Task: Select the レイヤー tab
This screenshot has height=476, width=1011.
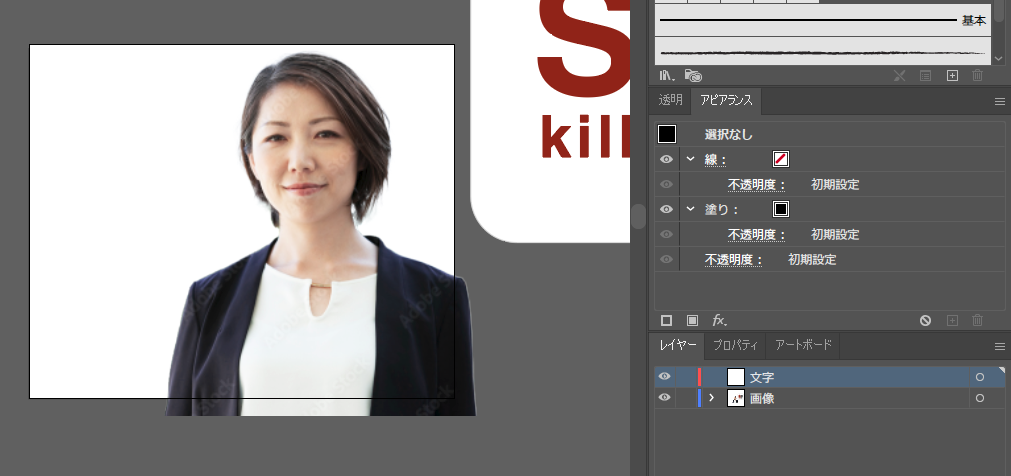Action: 678,345
